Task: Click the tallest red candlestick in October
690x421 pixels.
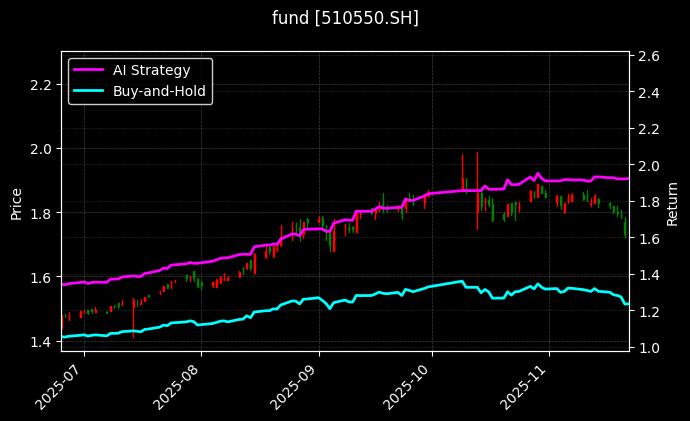Action: tap(477, 190)
